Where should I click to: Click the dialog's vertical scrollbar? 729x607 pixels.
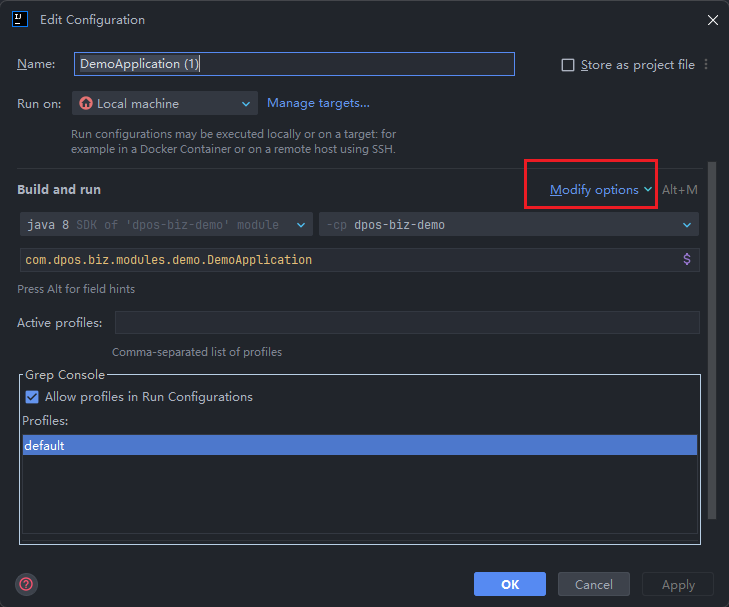tap(712, 340)
